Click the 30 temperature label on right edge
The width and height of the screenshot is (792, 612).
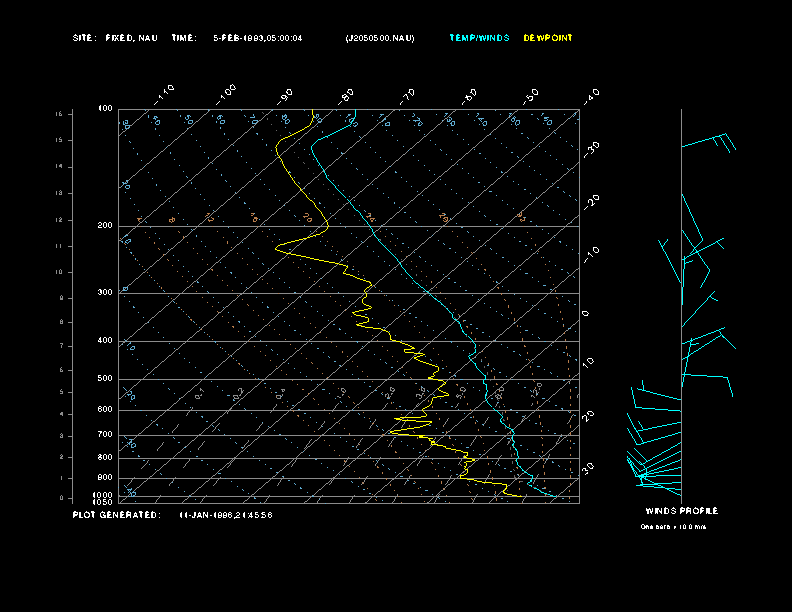588,467
